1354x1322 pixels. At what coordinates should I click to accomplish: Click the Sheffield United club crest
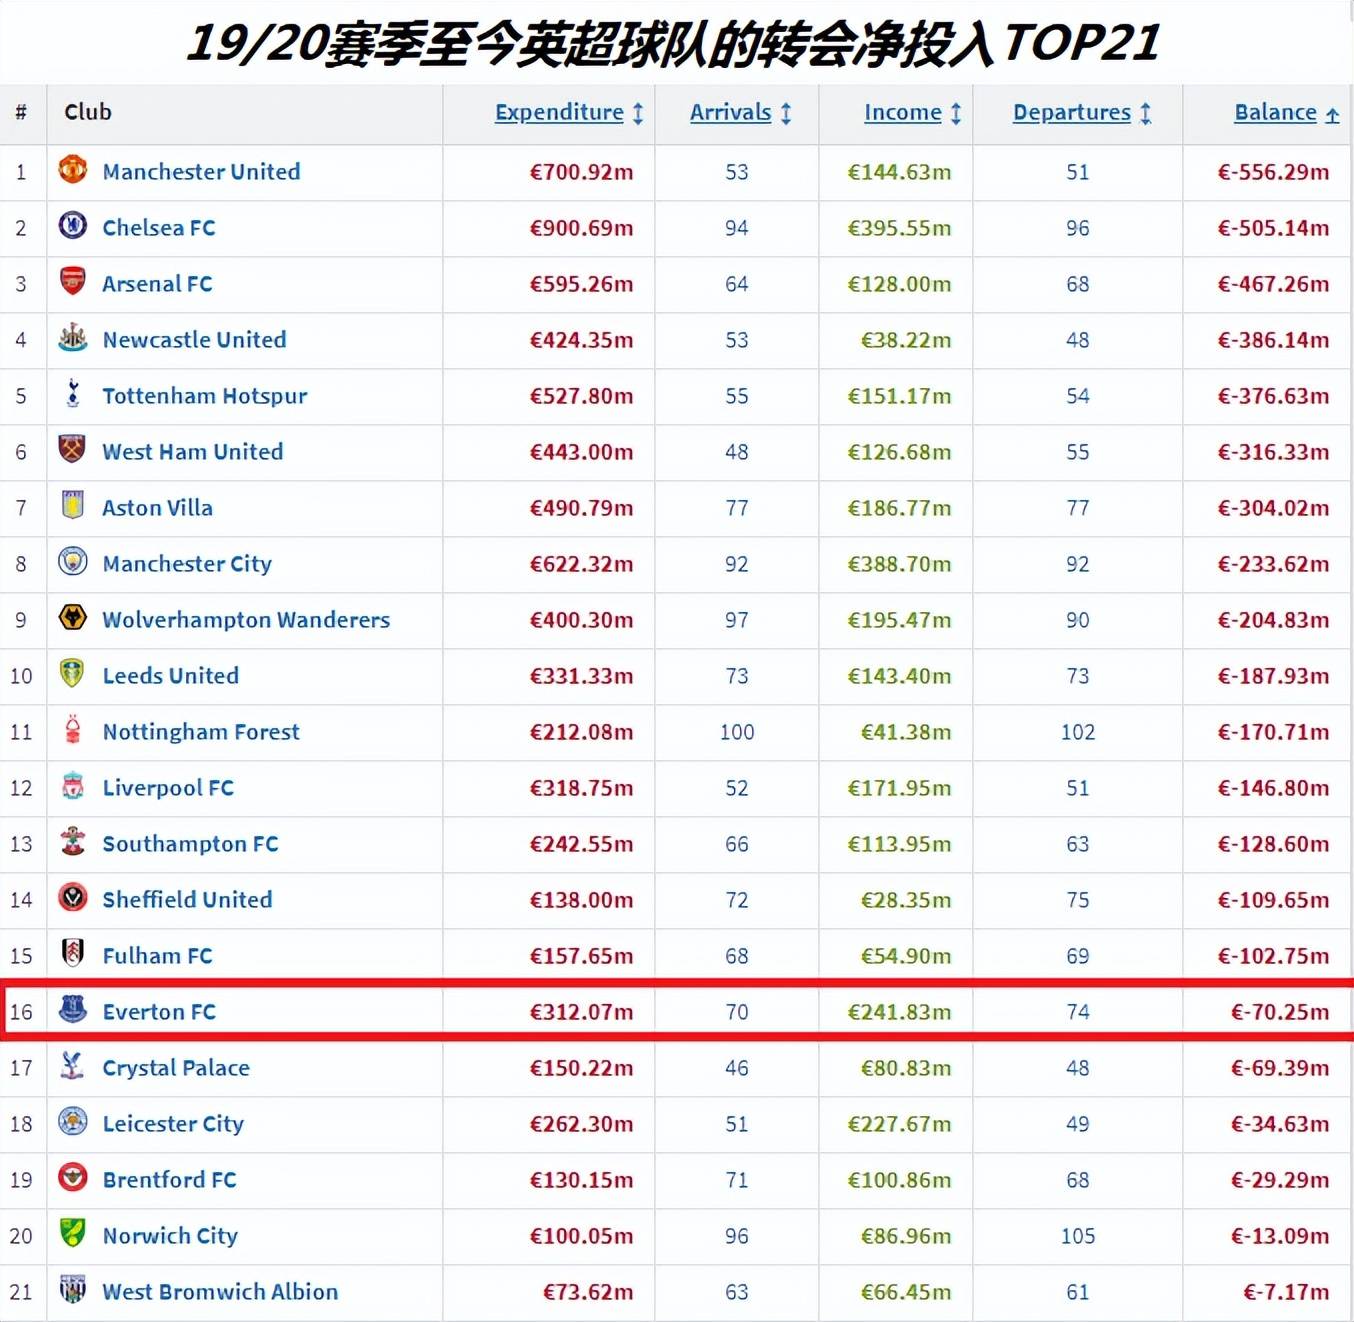[72, 897]
